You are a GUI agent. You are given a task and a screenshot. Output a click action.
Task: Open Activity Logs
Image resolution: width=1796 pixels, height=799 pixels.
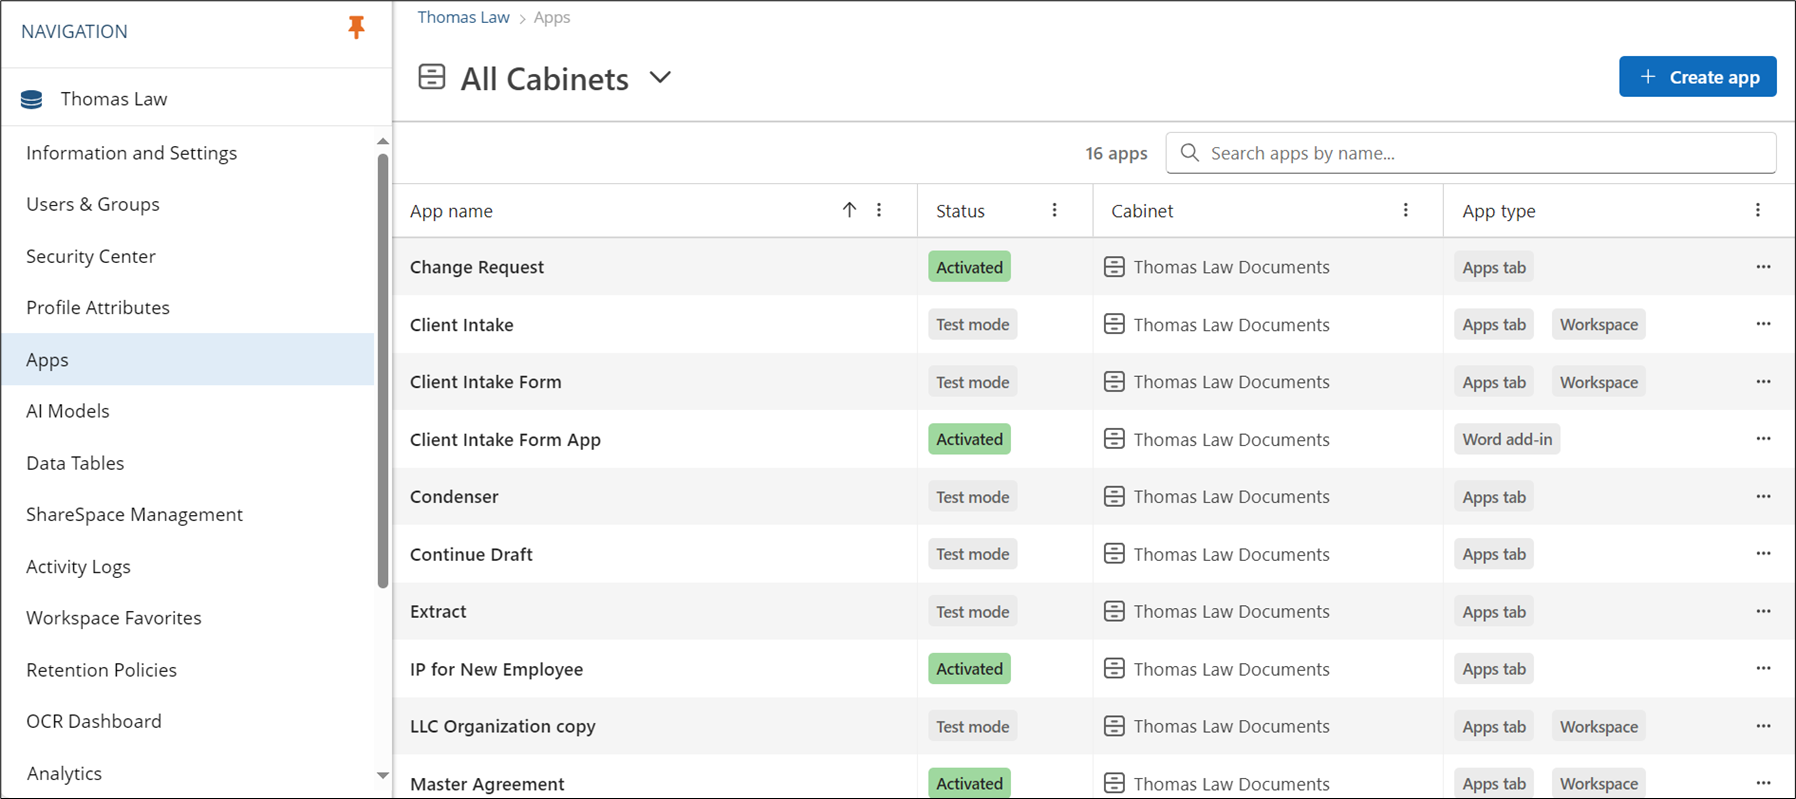click(78, 566)
